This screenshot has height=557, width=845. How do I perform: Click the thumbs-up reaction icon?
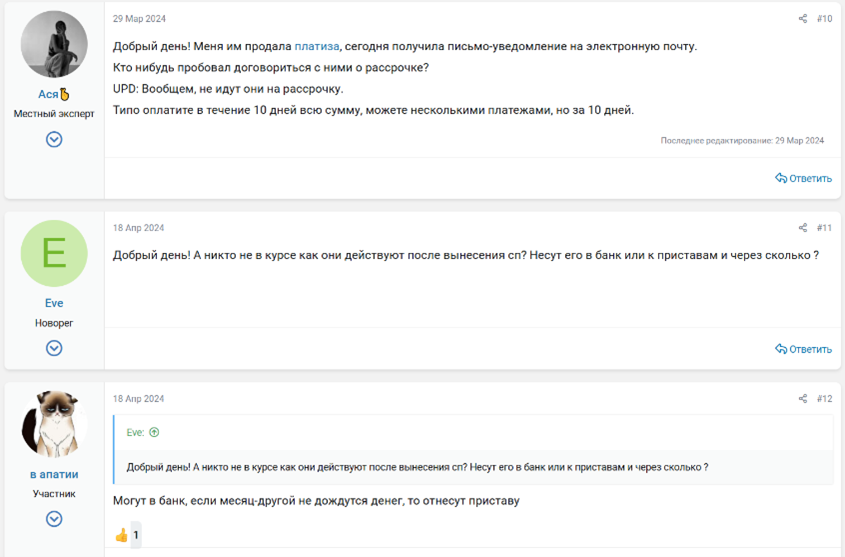[x=122, y=535]
